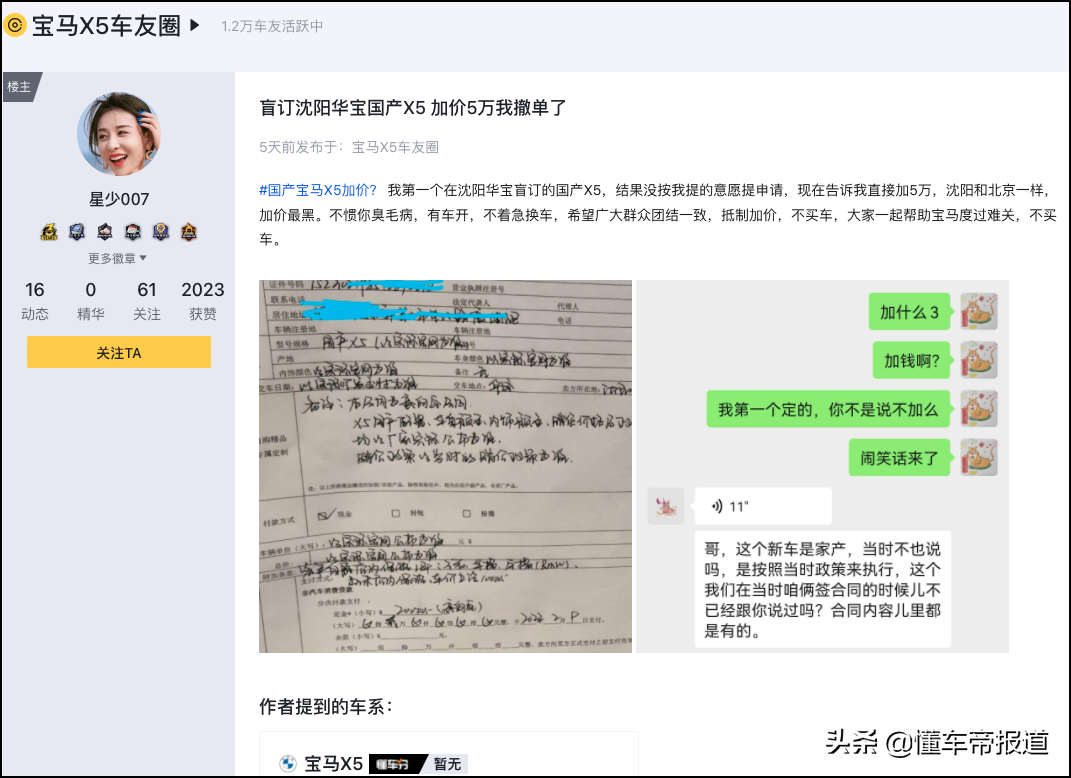Open the profile avatar of 星少007
The width and height of the screenshot is (1071, 778).
tap(119, 134)
